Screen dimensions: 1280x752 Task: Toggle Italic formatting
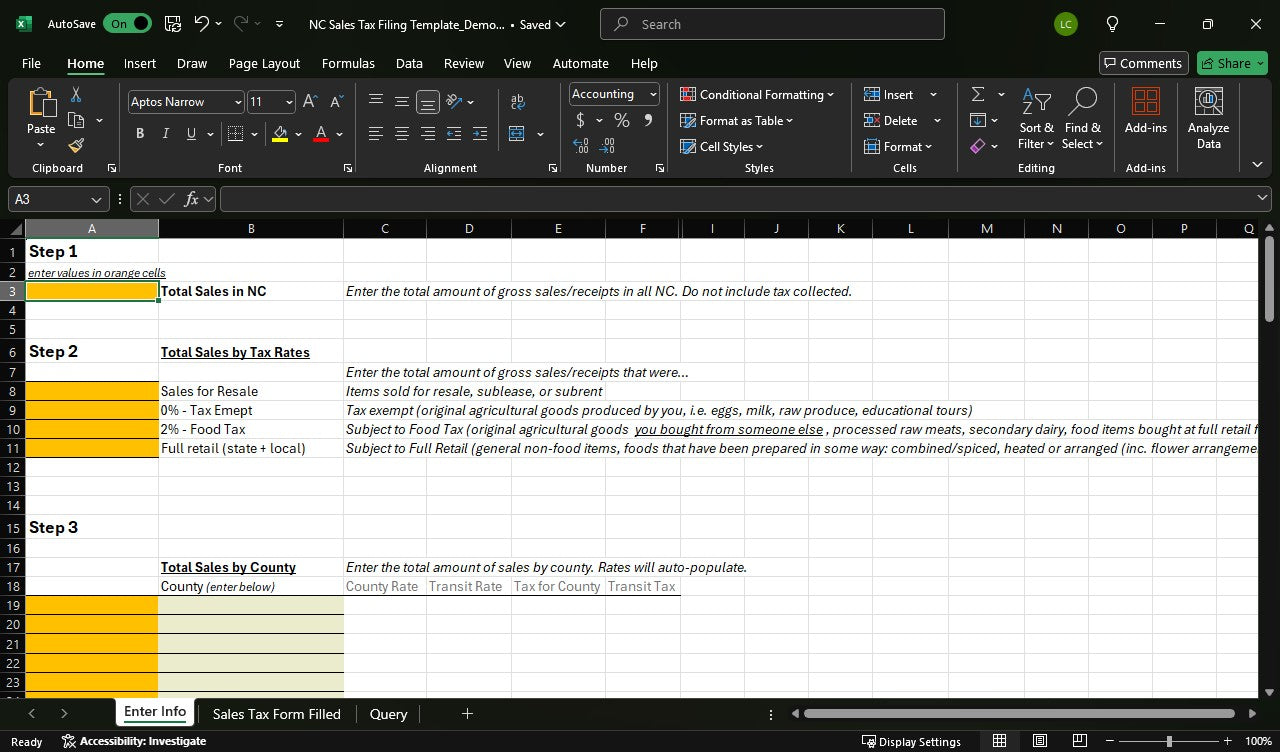click(x=165, y=134)
